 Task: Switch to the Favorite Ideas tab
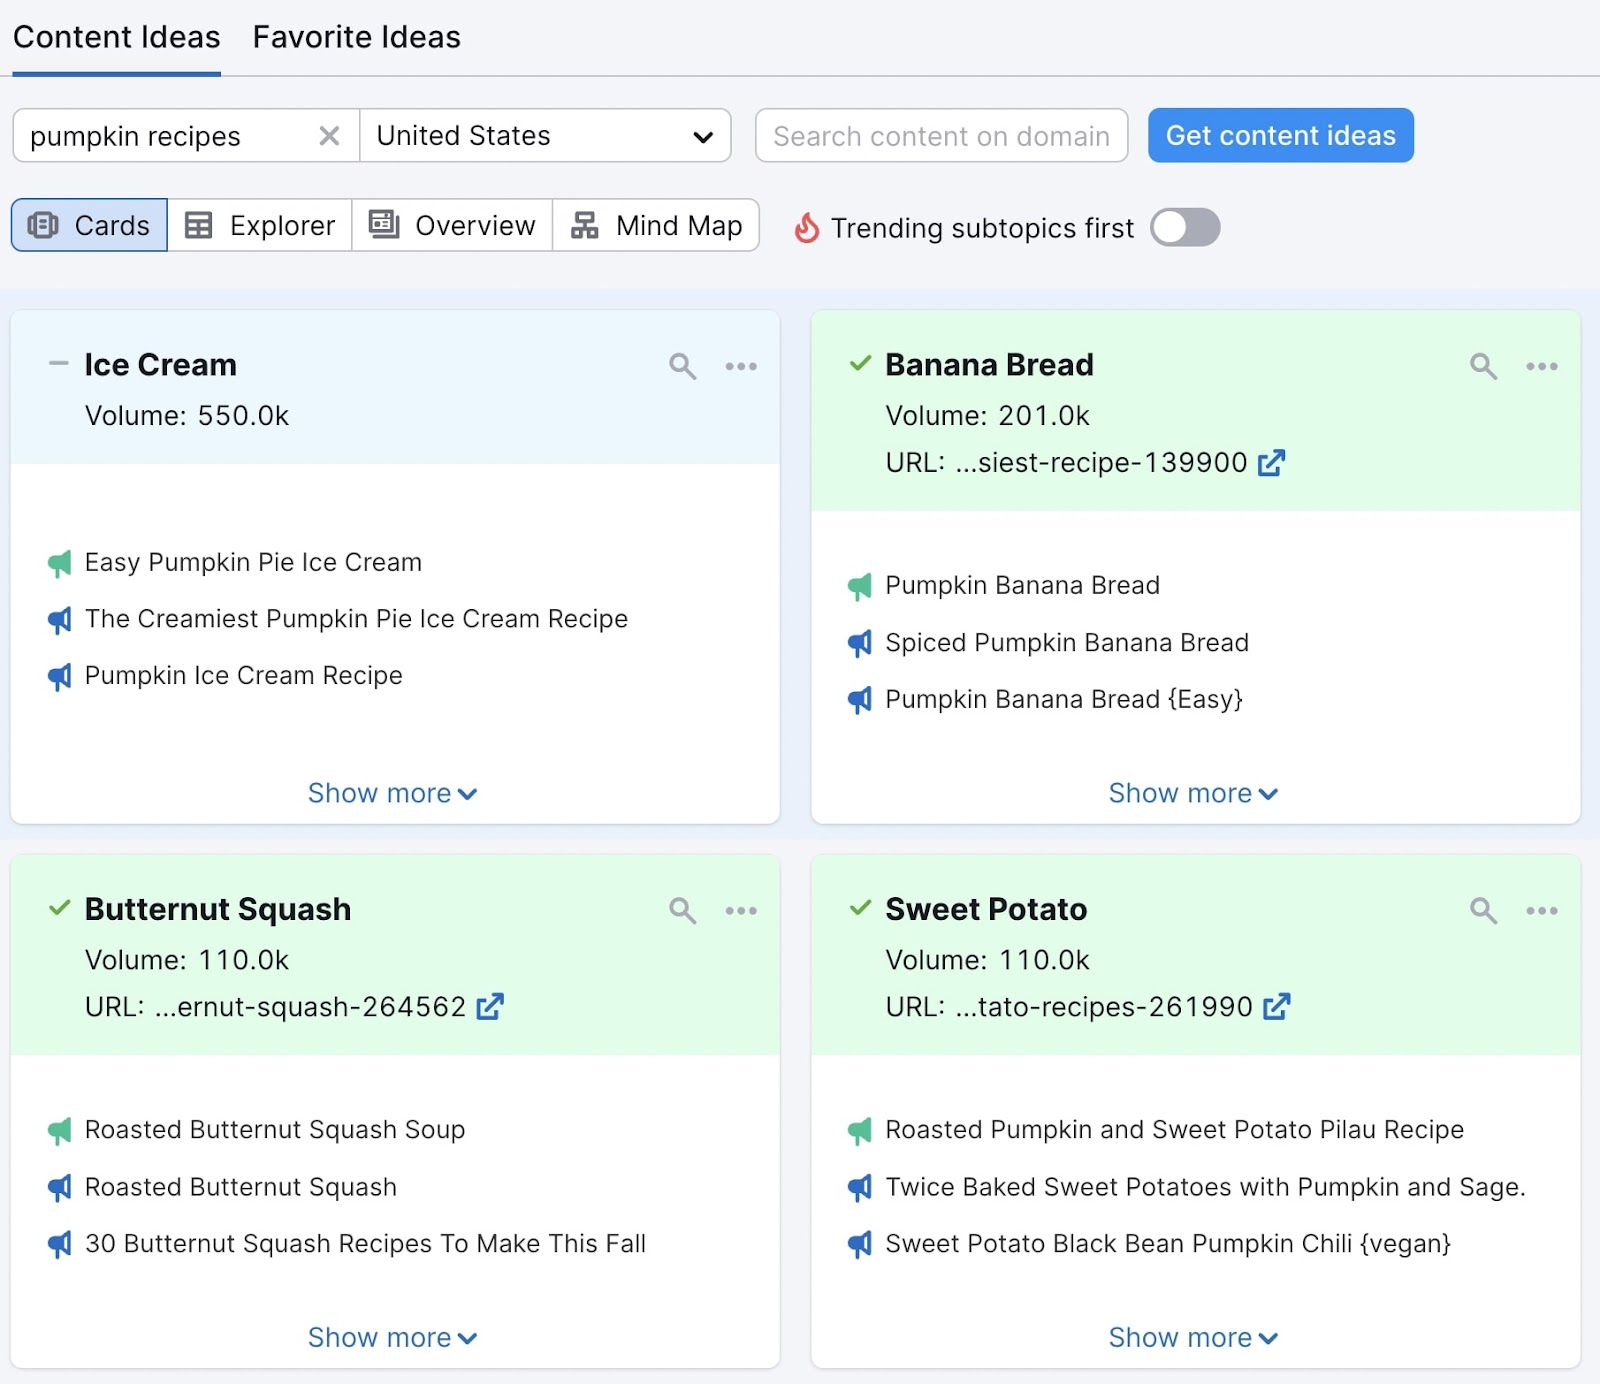(x=355, y=37)
